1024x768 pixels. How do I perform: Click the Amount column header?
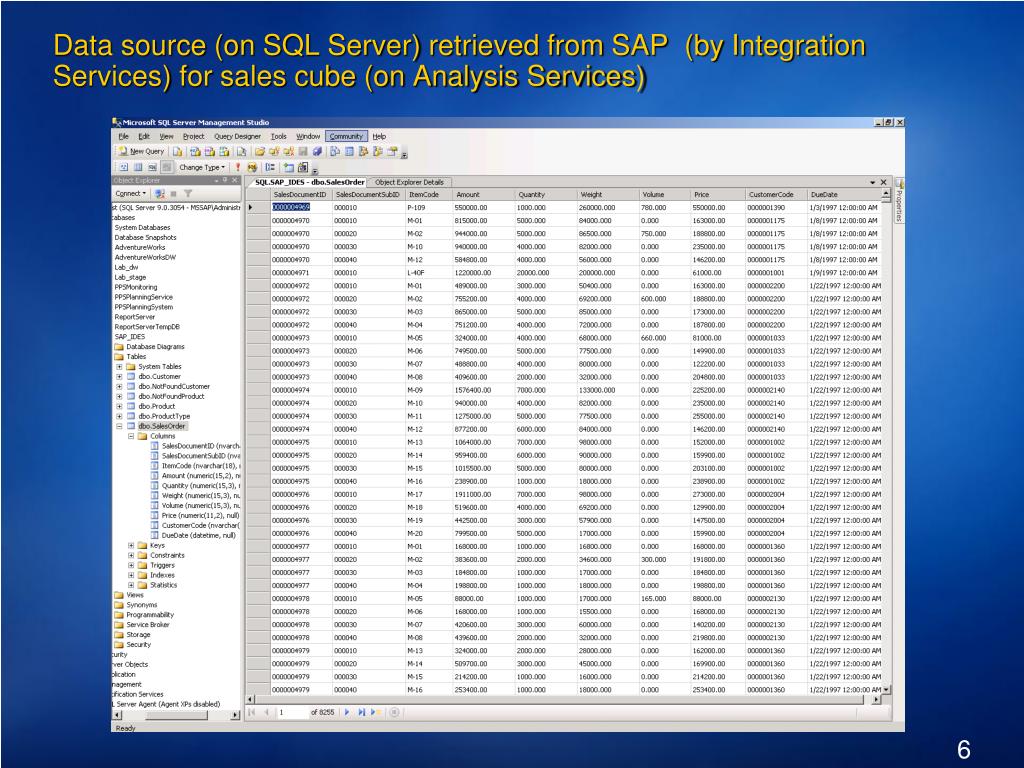click(483, 195)
